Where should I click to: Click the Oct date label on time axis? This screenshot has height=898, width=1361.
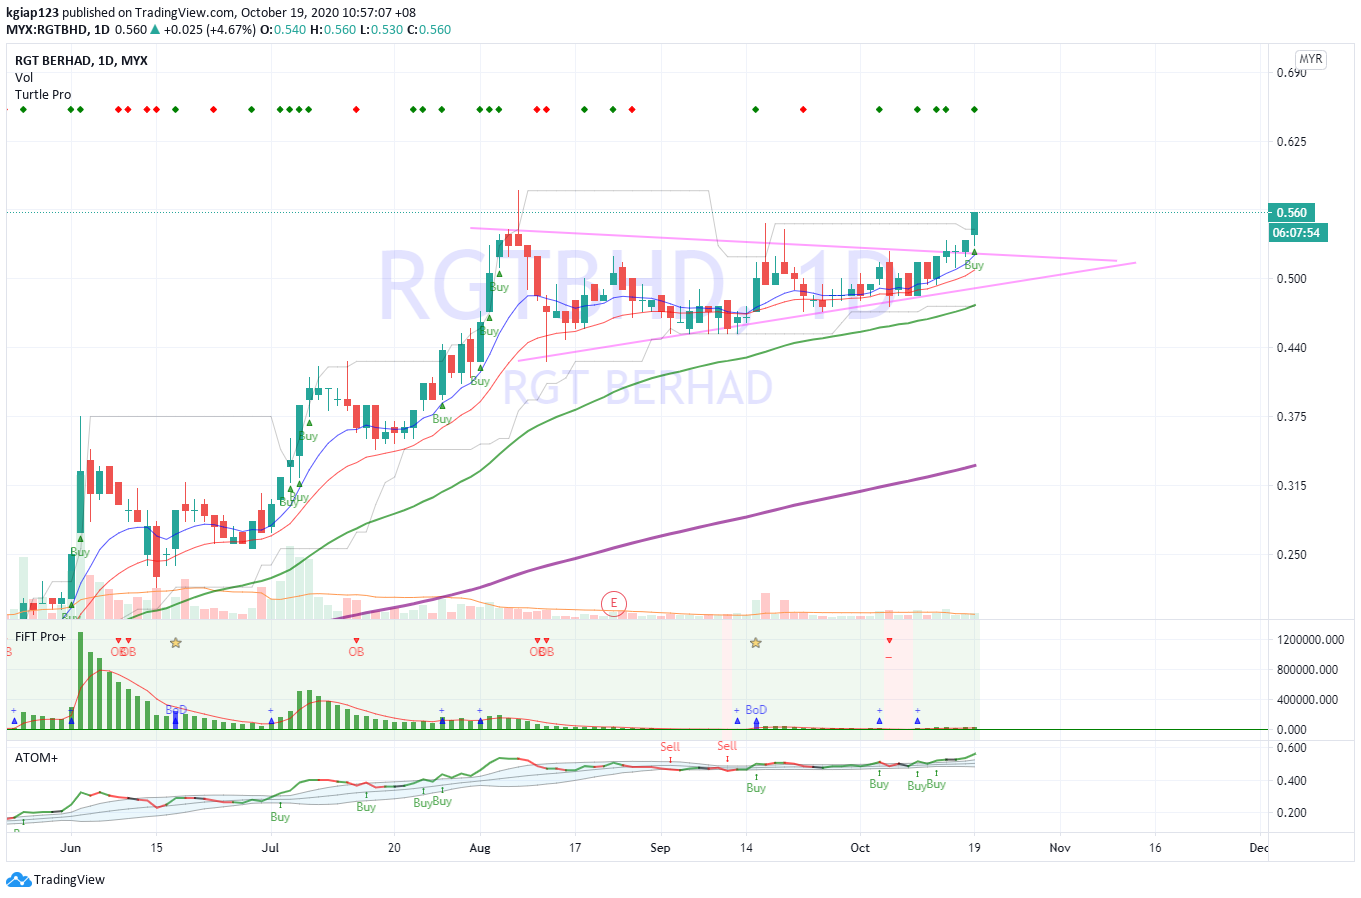pyautogui.click(x=860, y=848)
